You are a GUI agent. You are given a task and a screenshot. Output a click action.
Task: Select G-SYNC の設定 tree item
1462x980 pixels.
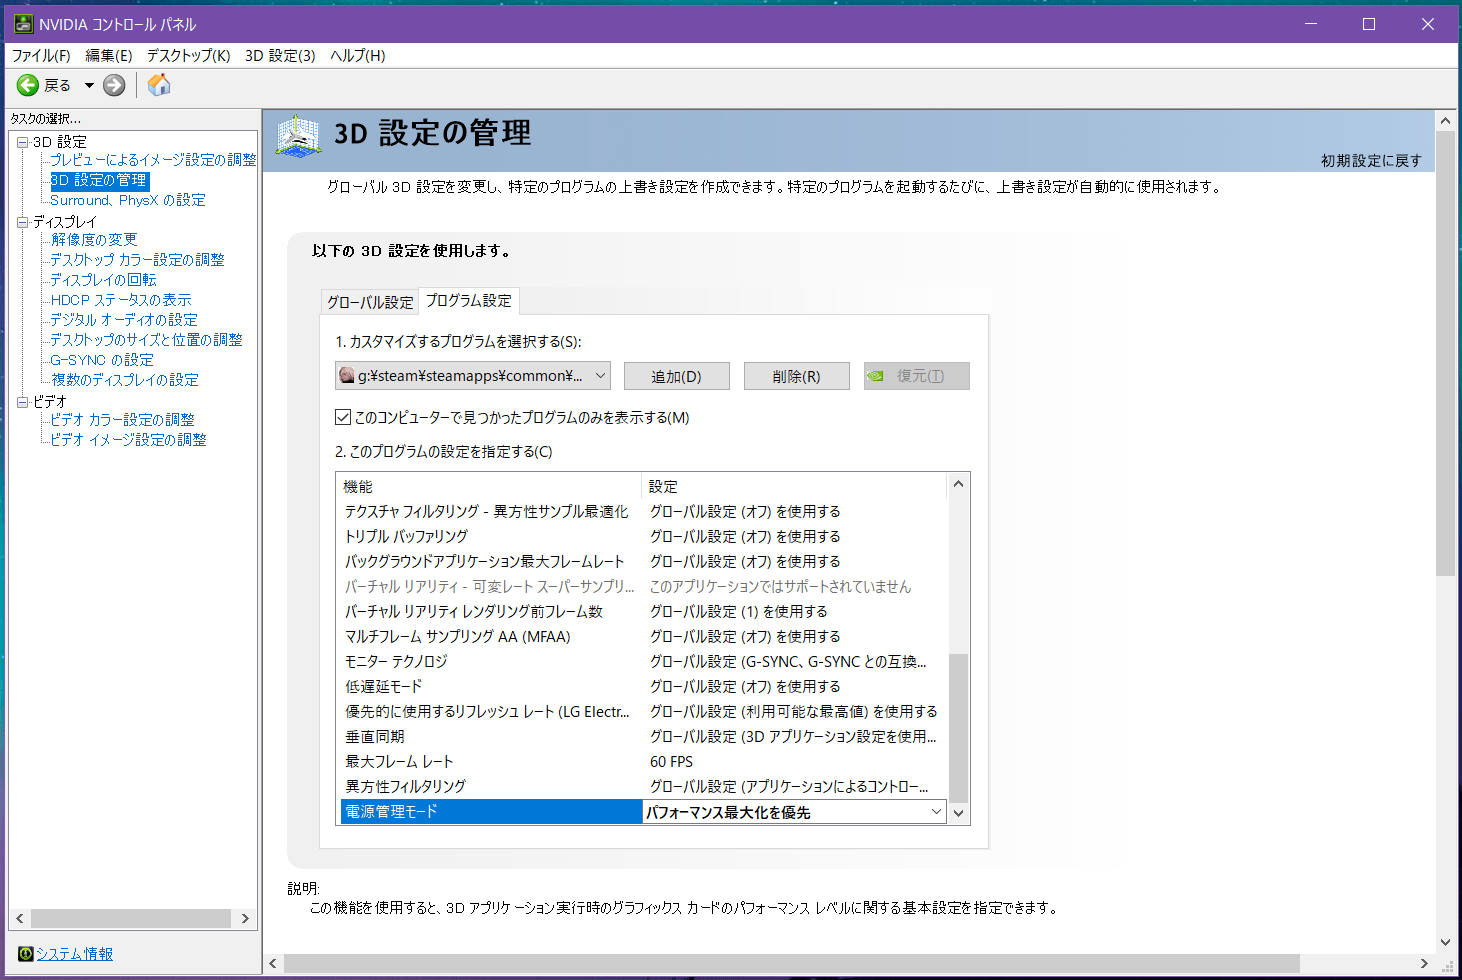click(102, 360)
